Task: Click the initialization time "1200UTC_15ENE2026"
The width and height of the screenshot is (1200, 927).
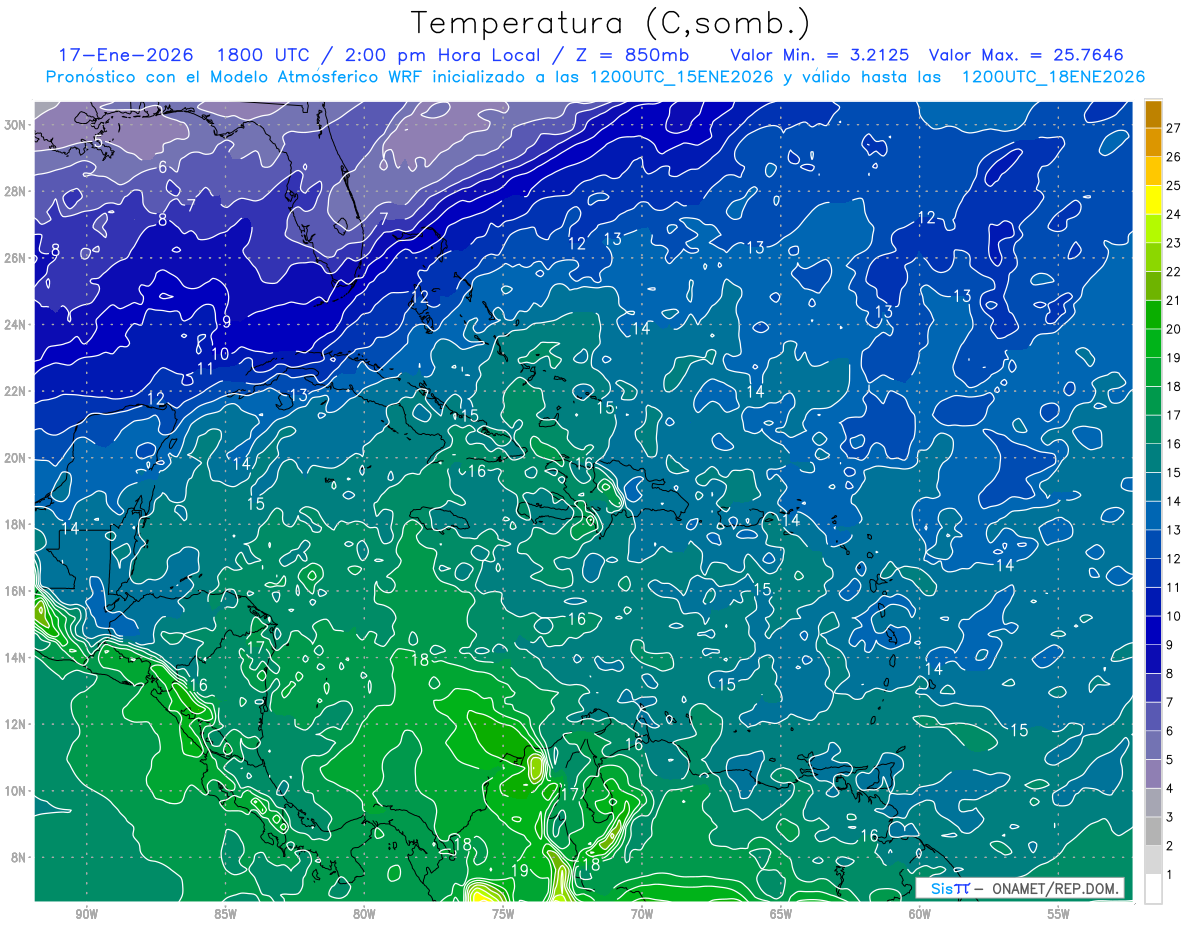Action: tap(682, 77)
